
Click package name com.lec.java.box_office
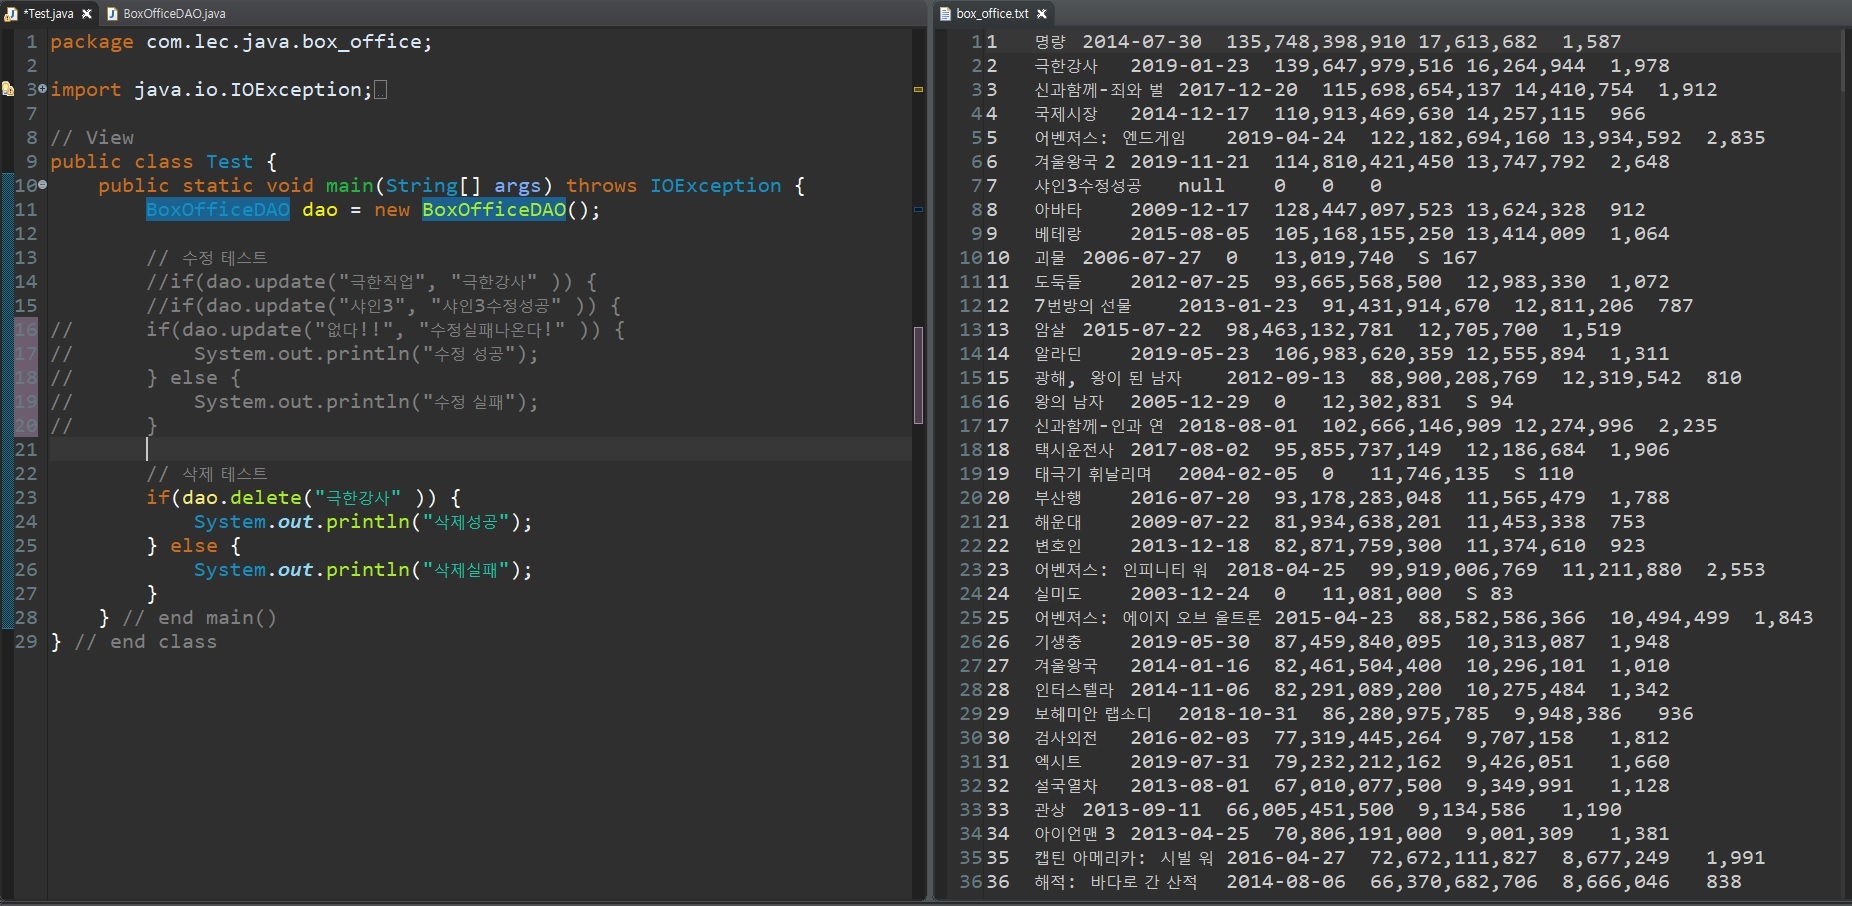click(x=285, y=41)
